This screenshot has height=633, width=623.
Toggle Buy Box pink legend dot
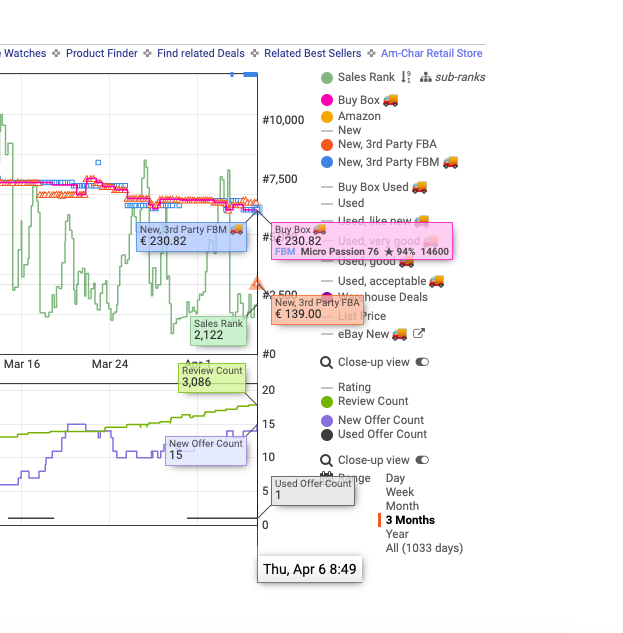327,100
